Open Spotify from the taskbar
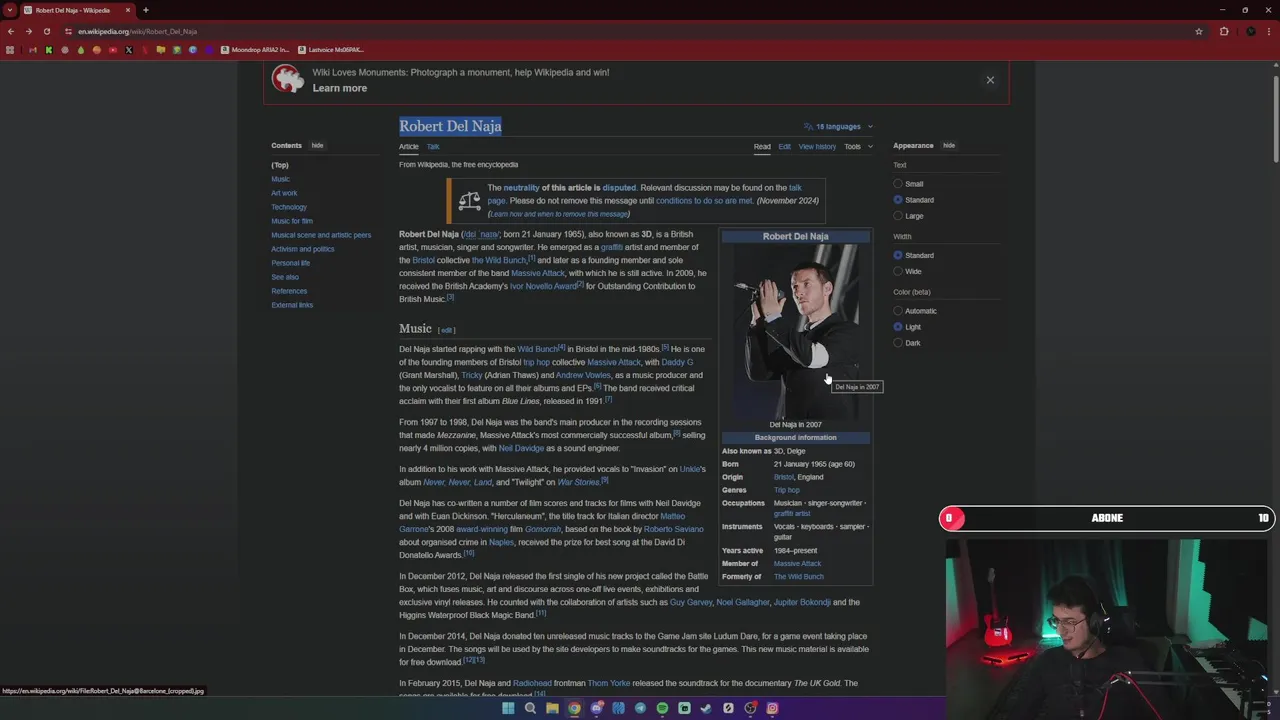1280x720 pixels. pyautogui.click(x=662, y=708)
